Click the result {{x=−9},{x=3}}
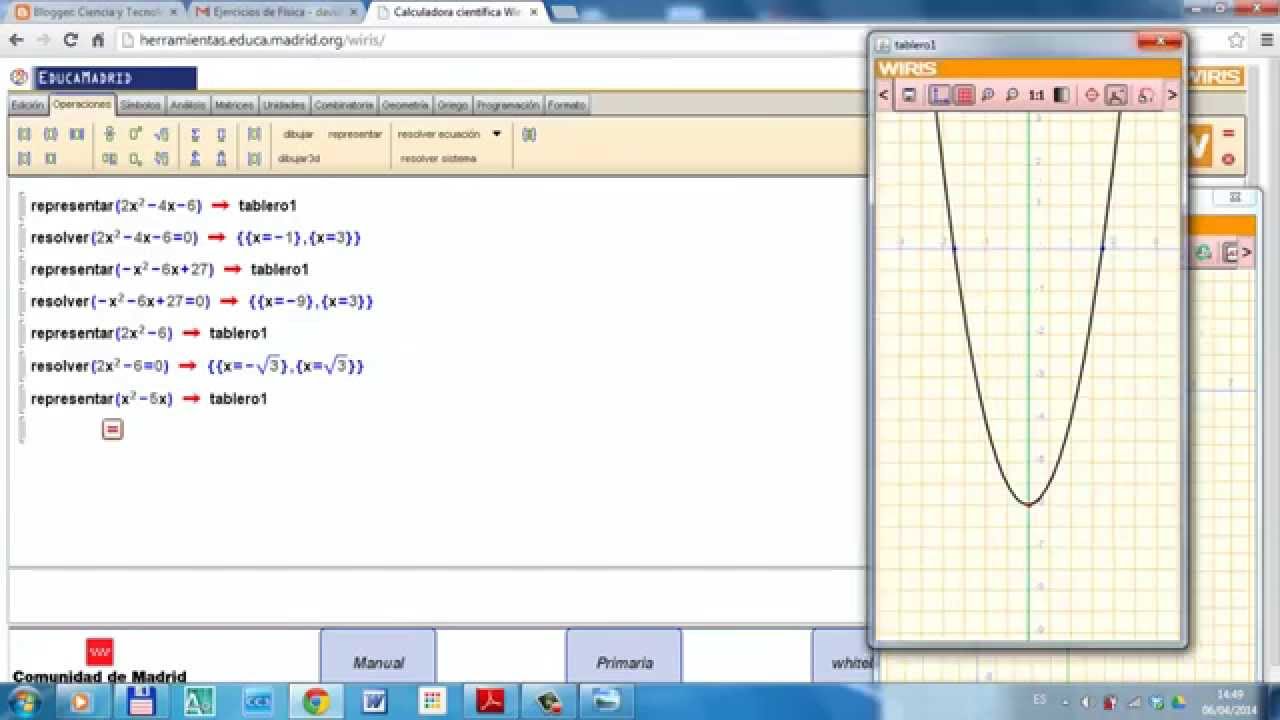Viewport: 1280px width, 720px height. [x=311, y=301]
